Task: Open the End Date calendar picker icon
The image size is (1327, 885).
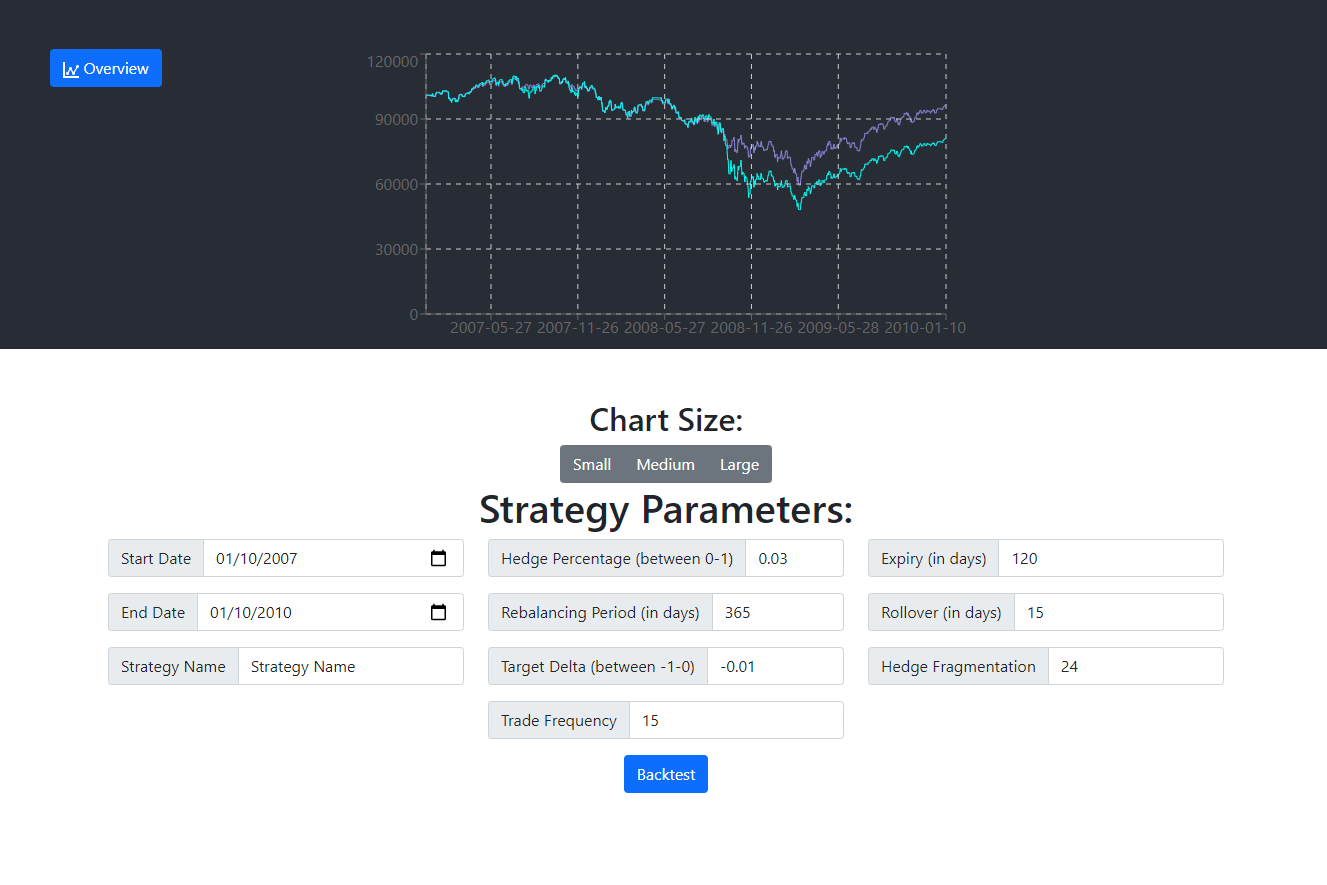Action: point(438,612)
